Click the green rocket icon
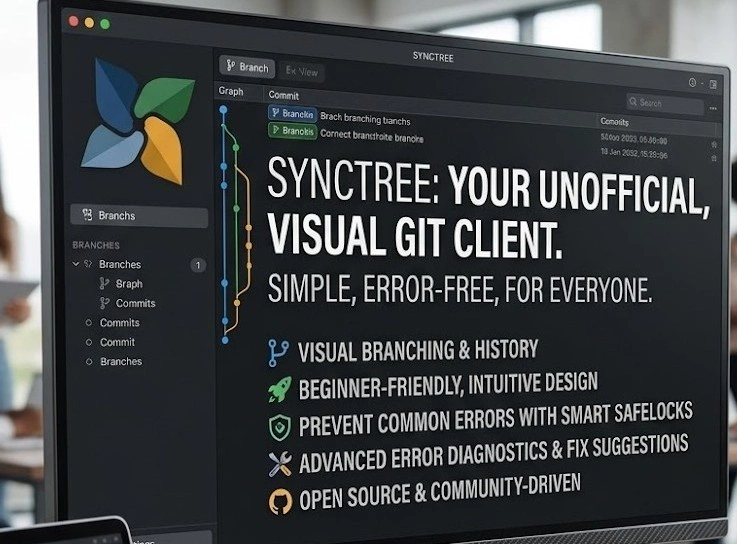 click(x=280, y=389)
